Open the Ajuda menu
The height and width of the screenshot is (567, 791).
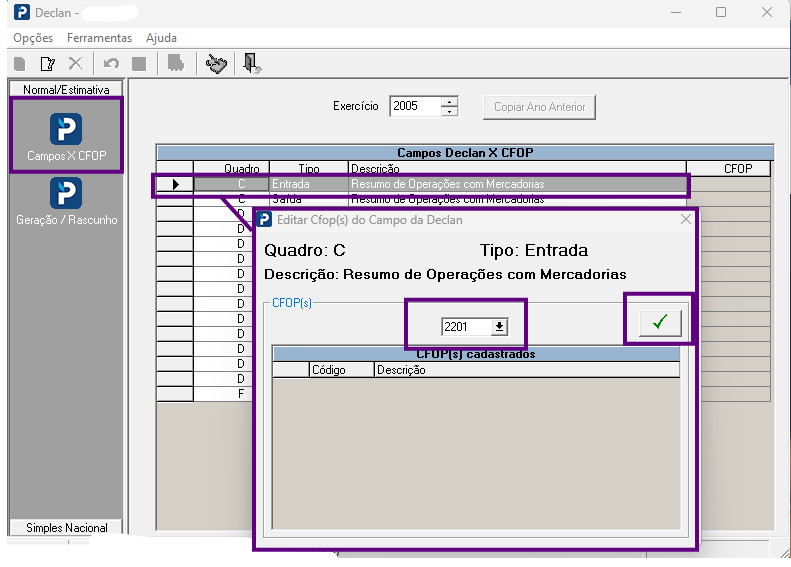pyautogui.click(x=161, y=38)
